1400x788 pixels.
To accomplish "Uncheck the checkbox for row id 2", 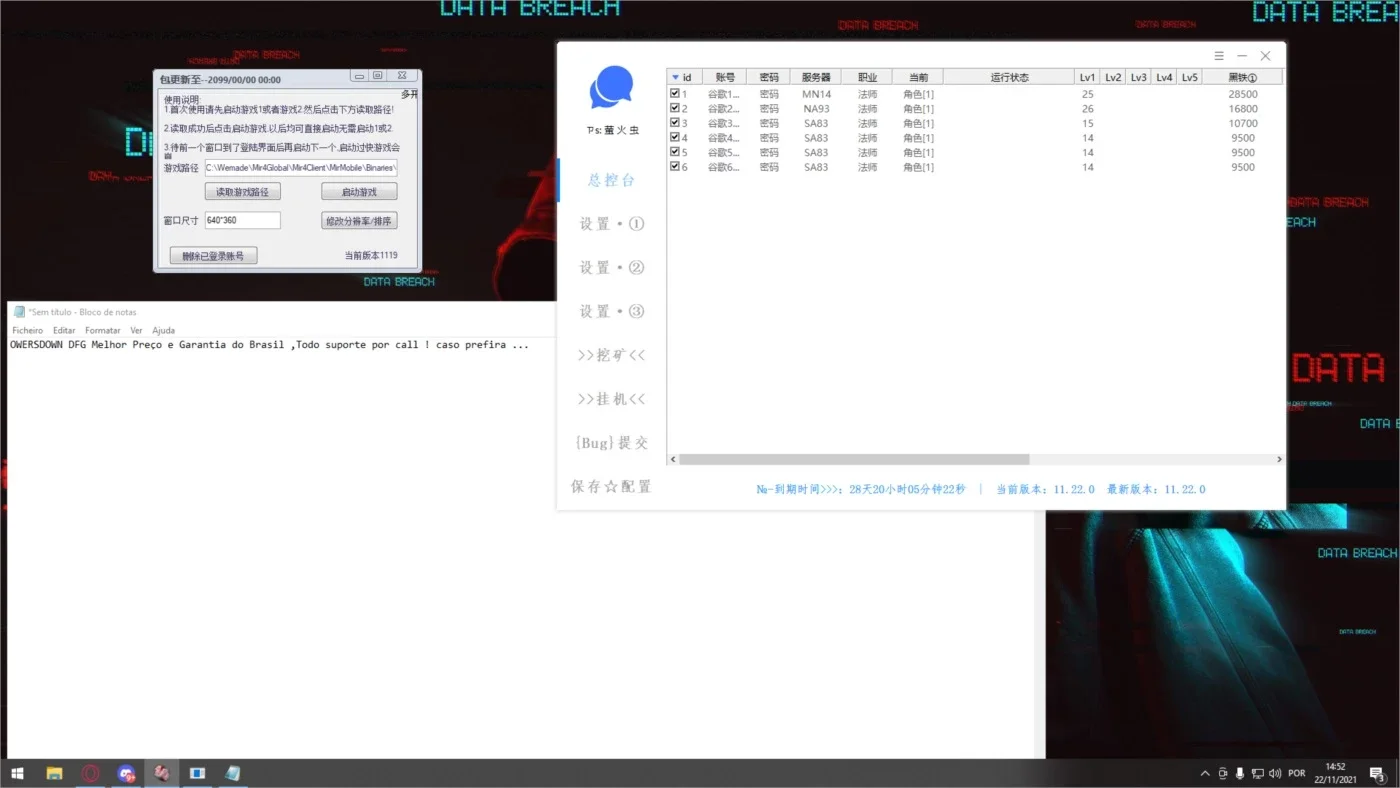I will 675,108.
